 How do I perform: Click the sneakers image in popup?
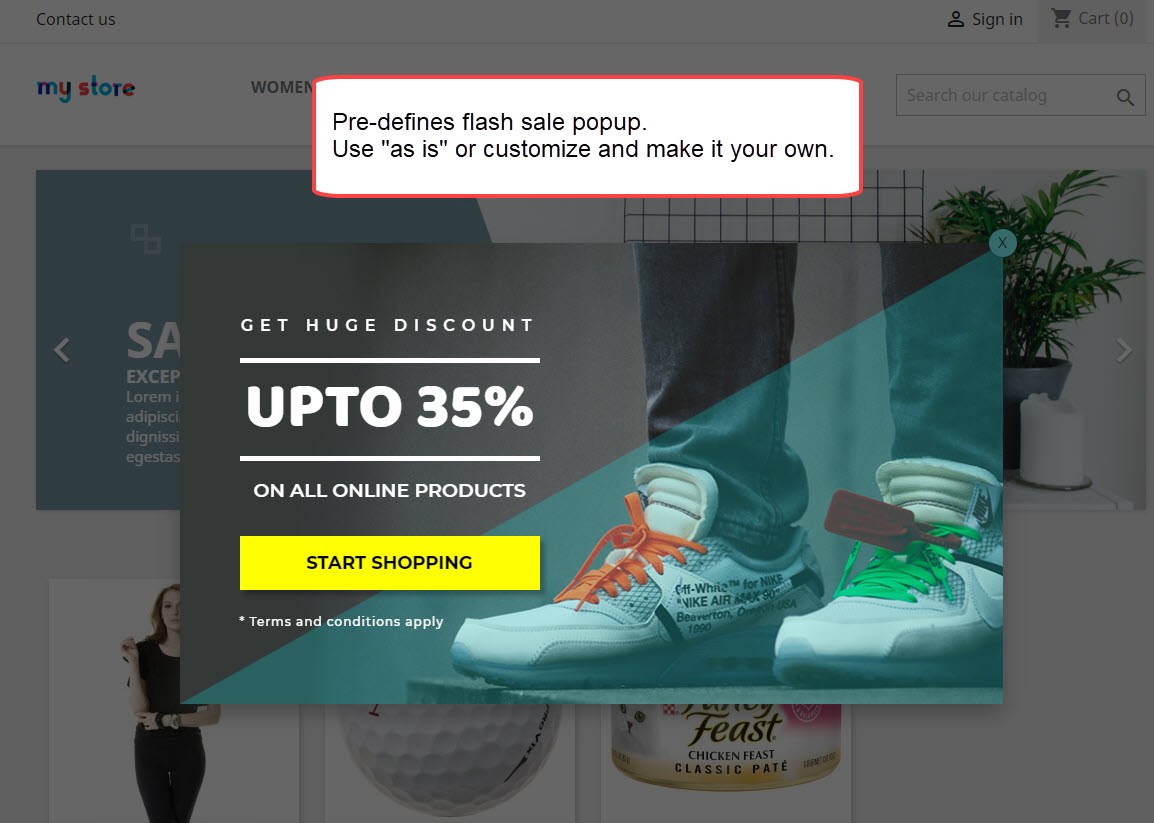(x=736, y=515)
